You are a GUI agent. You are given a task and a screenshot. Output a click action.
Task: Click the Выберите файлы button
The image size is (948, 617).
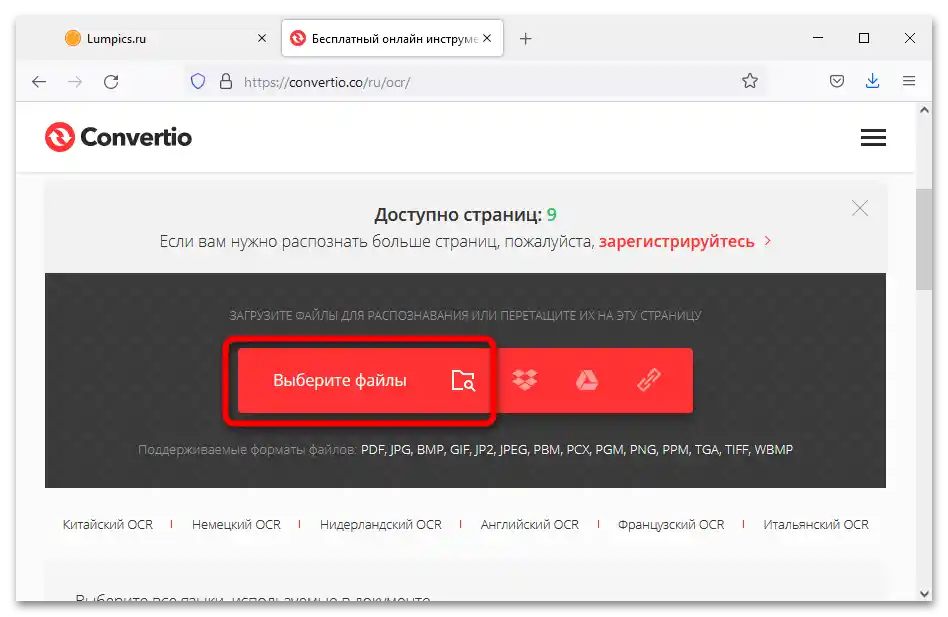pos(363,380)
